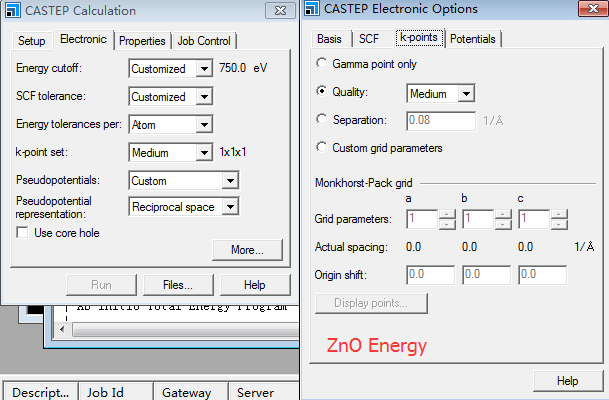This screenshot has width=609, height=400.
Task: Open the SCF tab
Action: click(369, 39)
